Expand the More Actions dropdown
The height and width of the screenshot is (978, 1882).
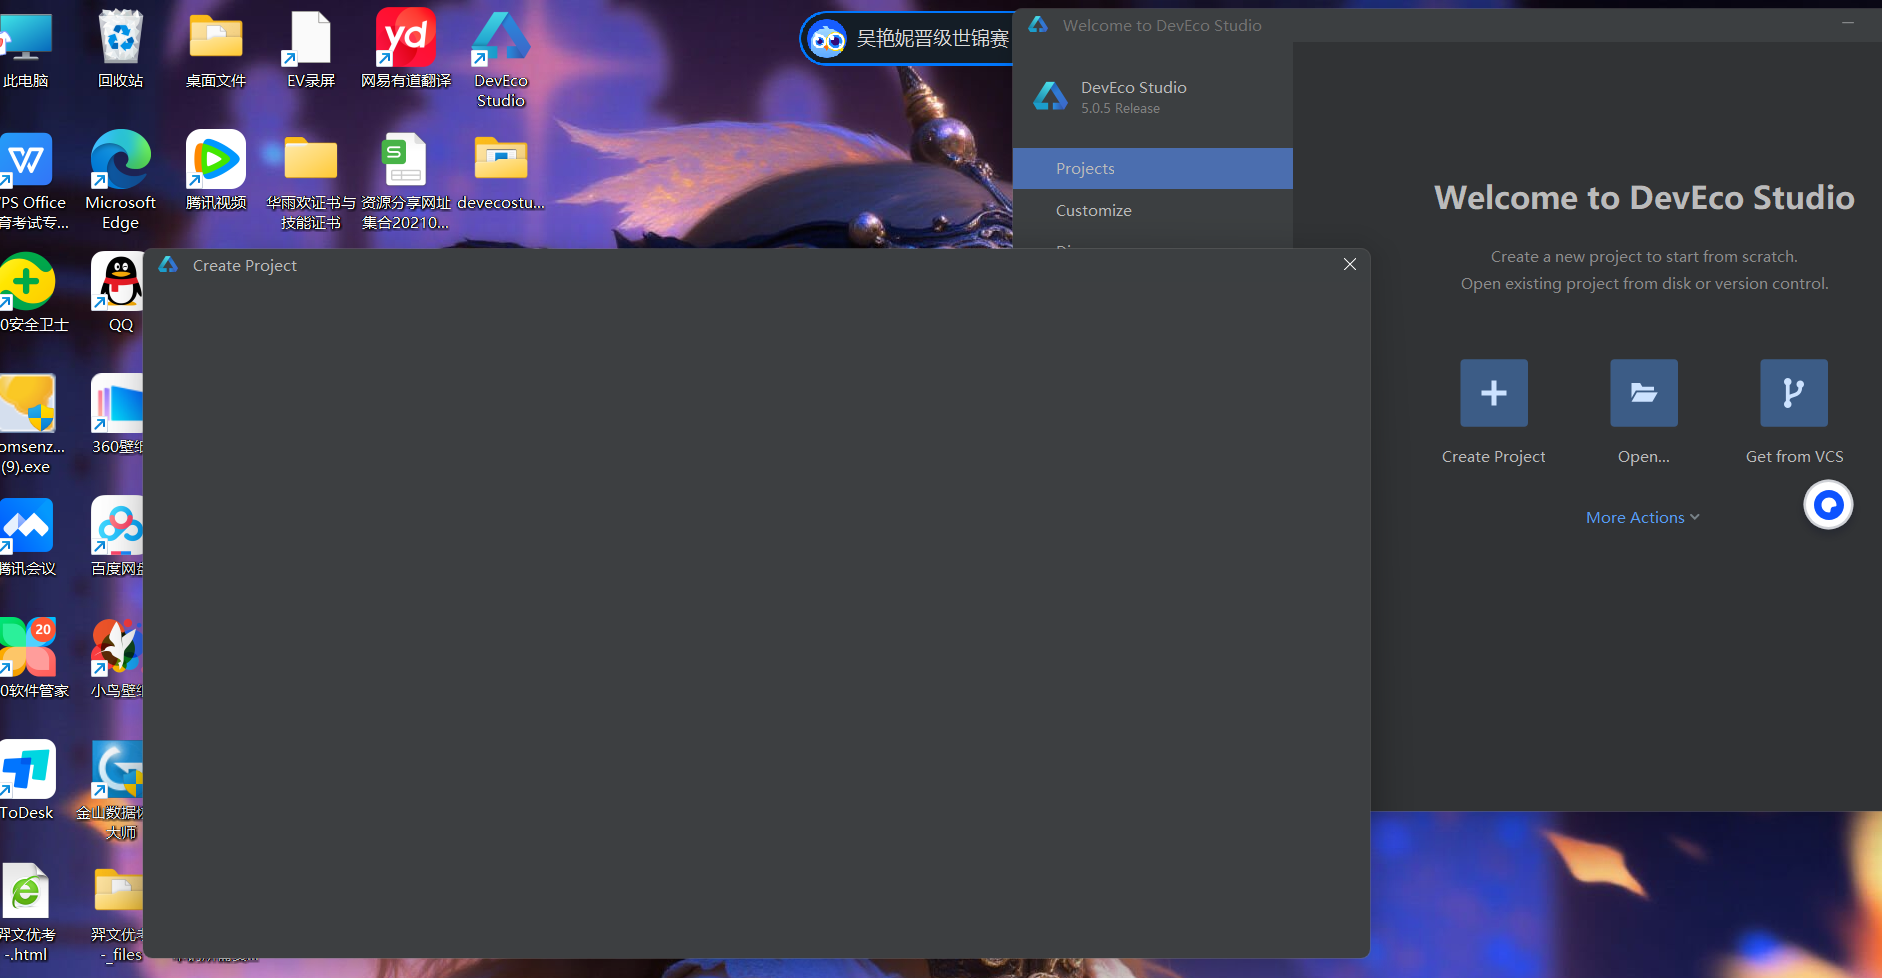pyautogui.click(x=1642, y=517)
